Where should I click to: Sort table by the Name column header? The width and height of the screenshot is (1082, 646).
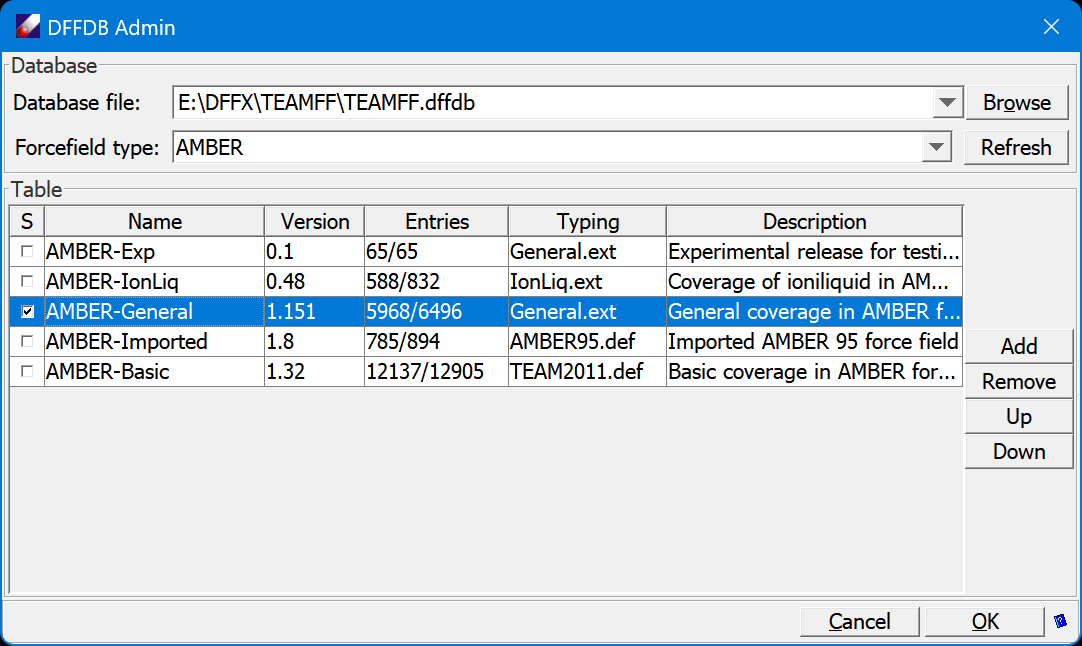point(155,222)
